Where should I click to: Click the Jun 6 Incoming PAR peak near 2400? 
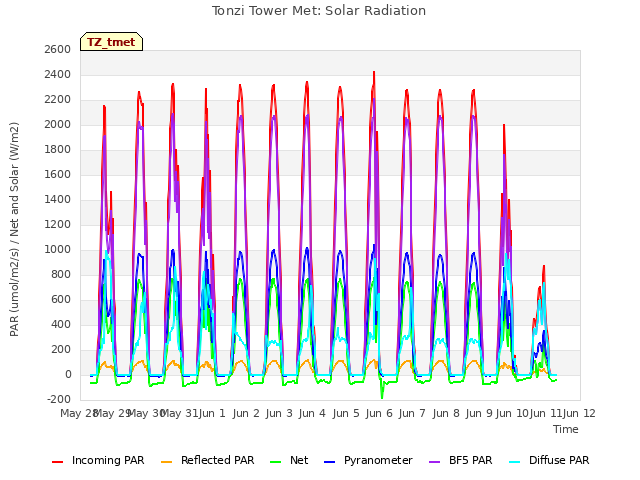[374, 73]
